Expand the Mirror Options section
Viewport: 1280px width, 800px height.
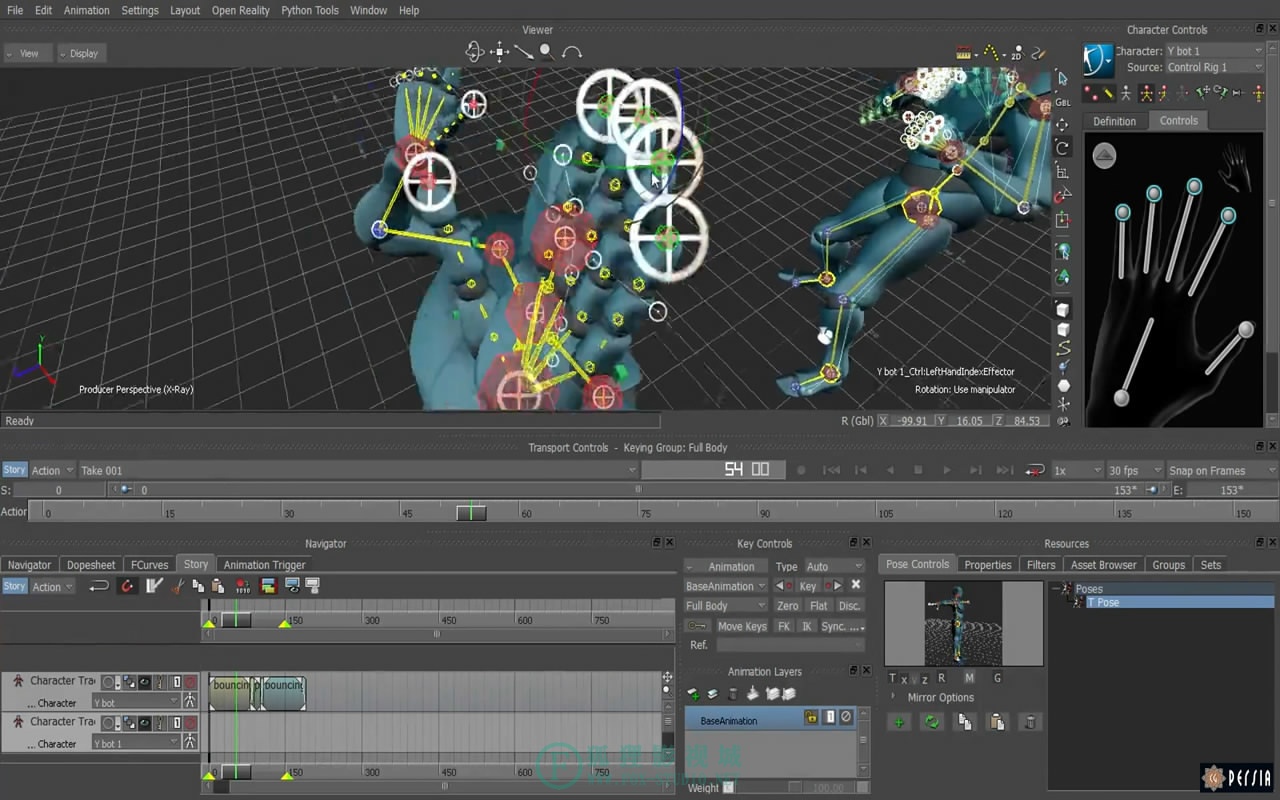coord(892,697)
